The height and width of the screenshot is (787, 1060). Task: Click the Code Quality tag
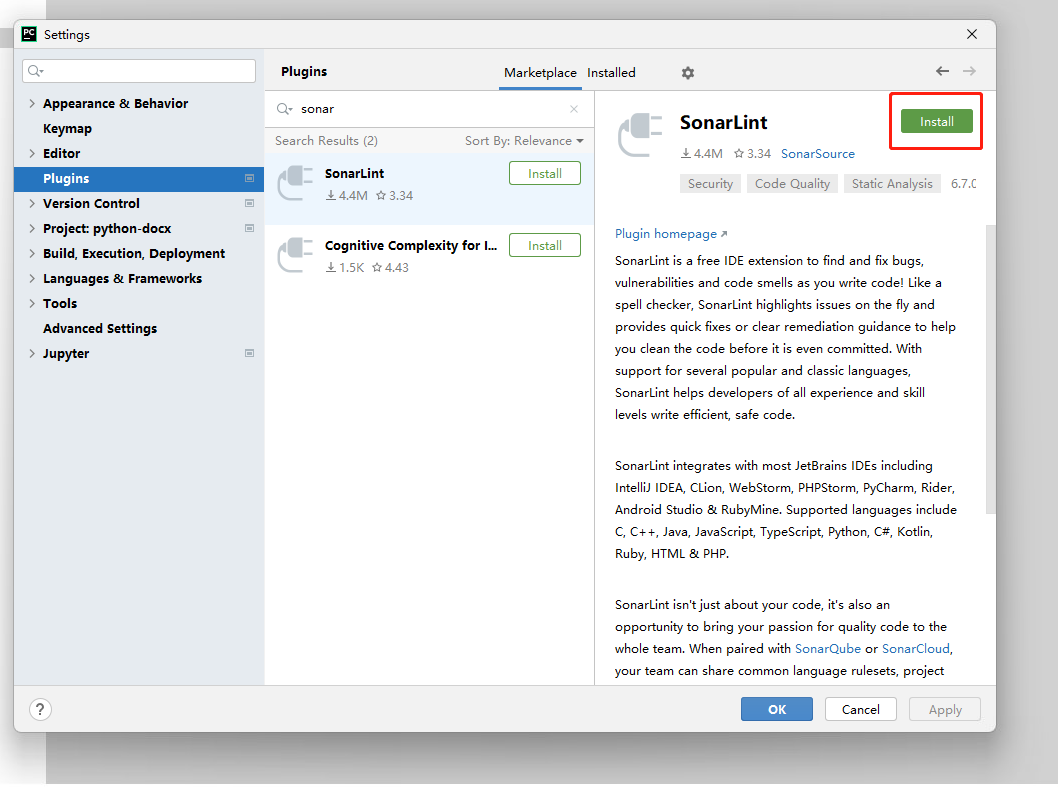792,184
